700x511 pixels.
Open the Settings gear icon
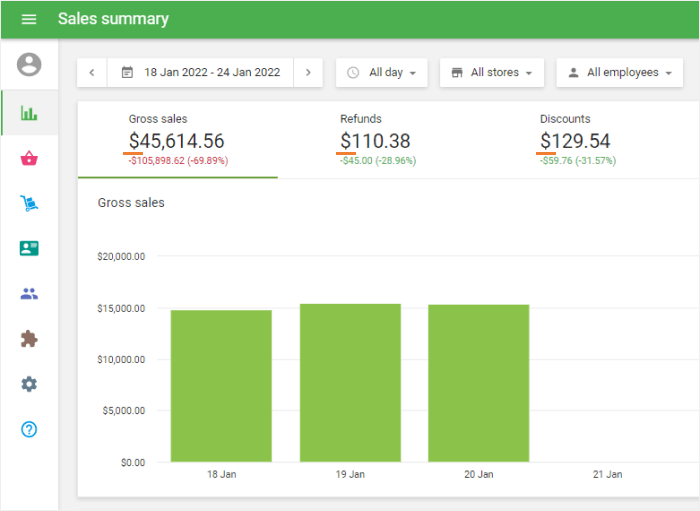point(29,384)
